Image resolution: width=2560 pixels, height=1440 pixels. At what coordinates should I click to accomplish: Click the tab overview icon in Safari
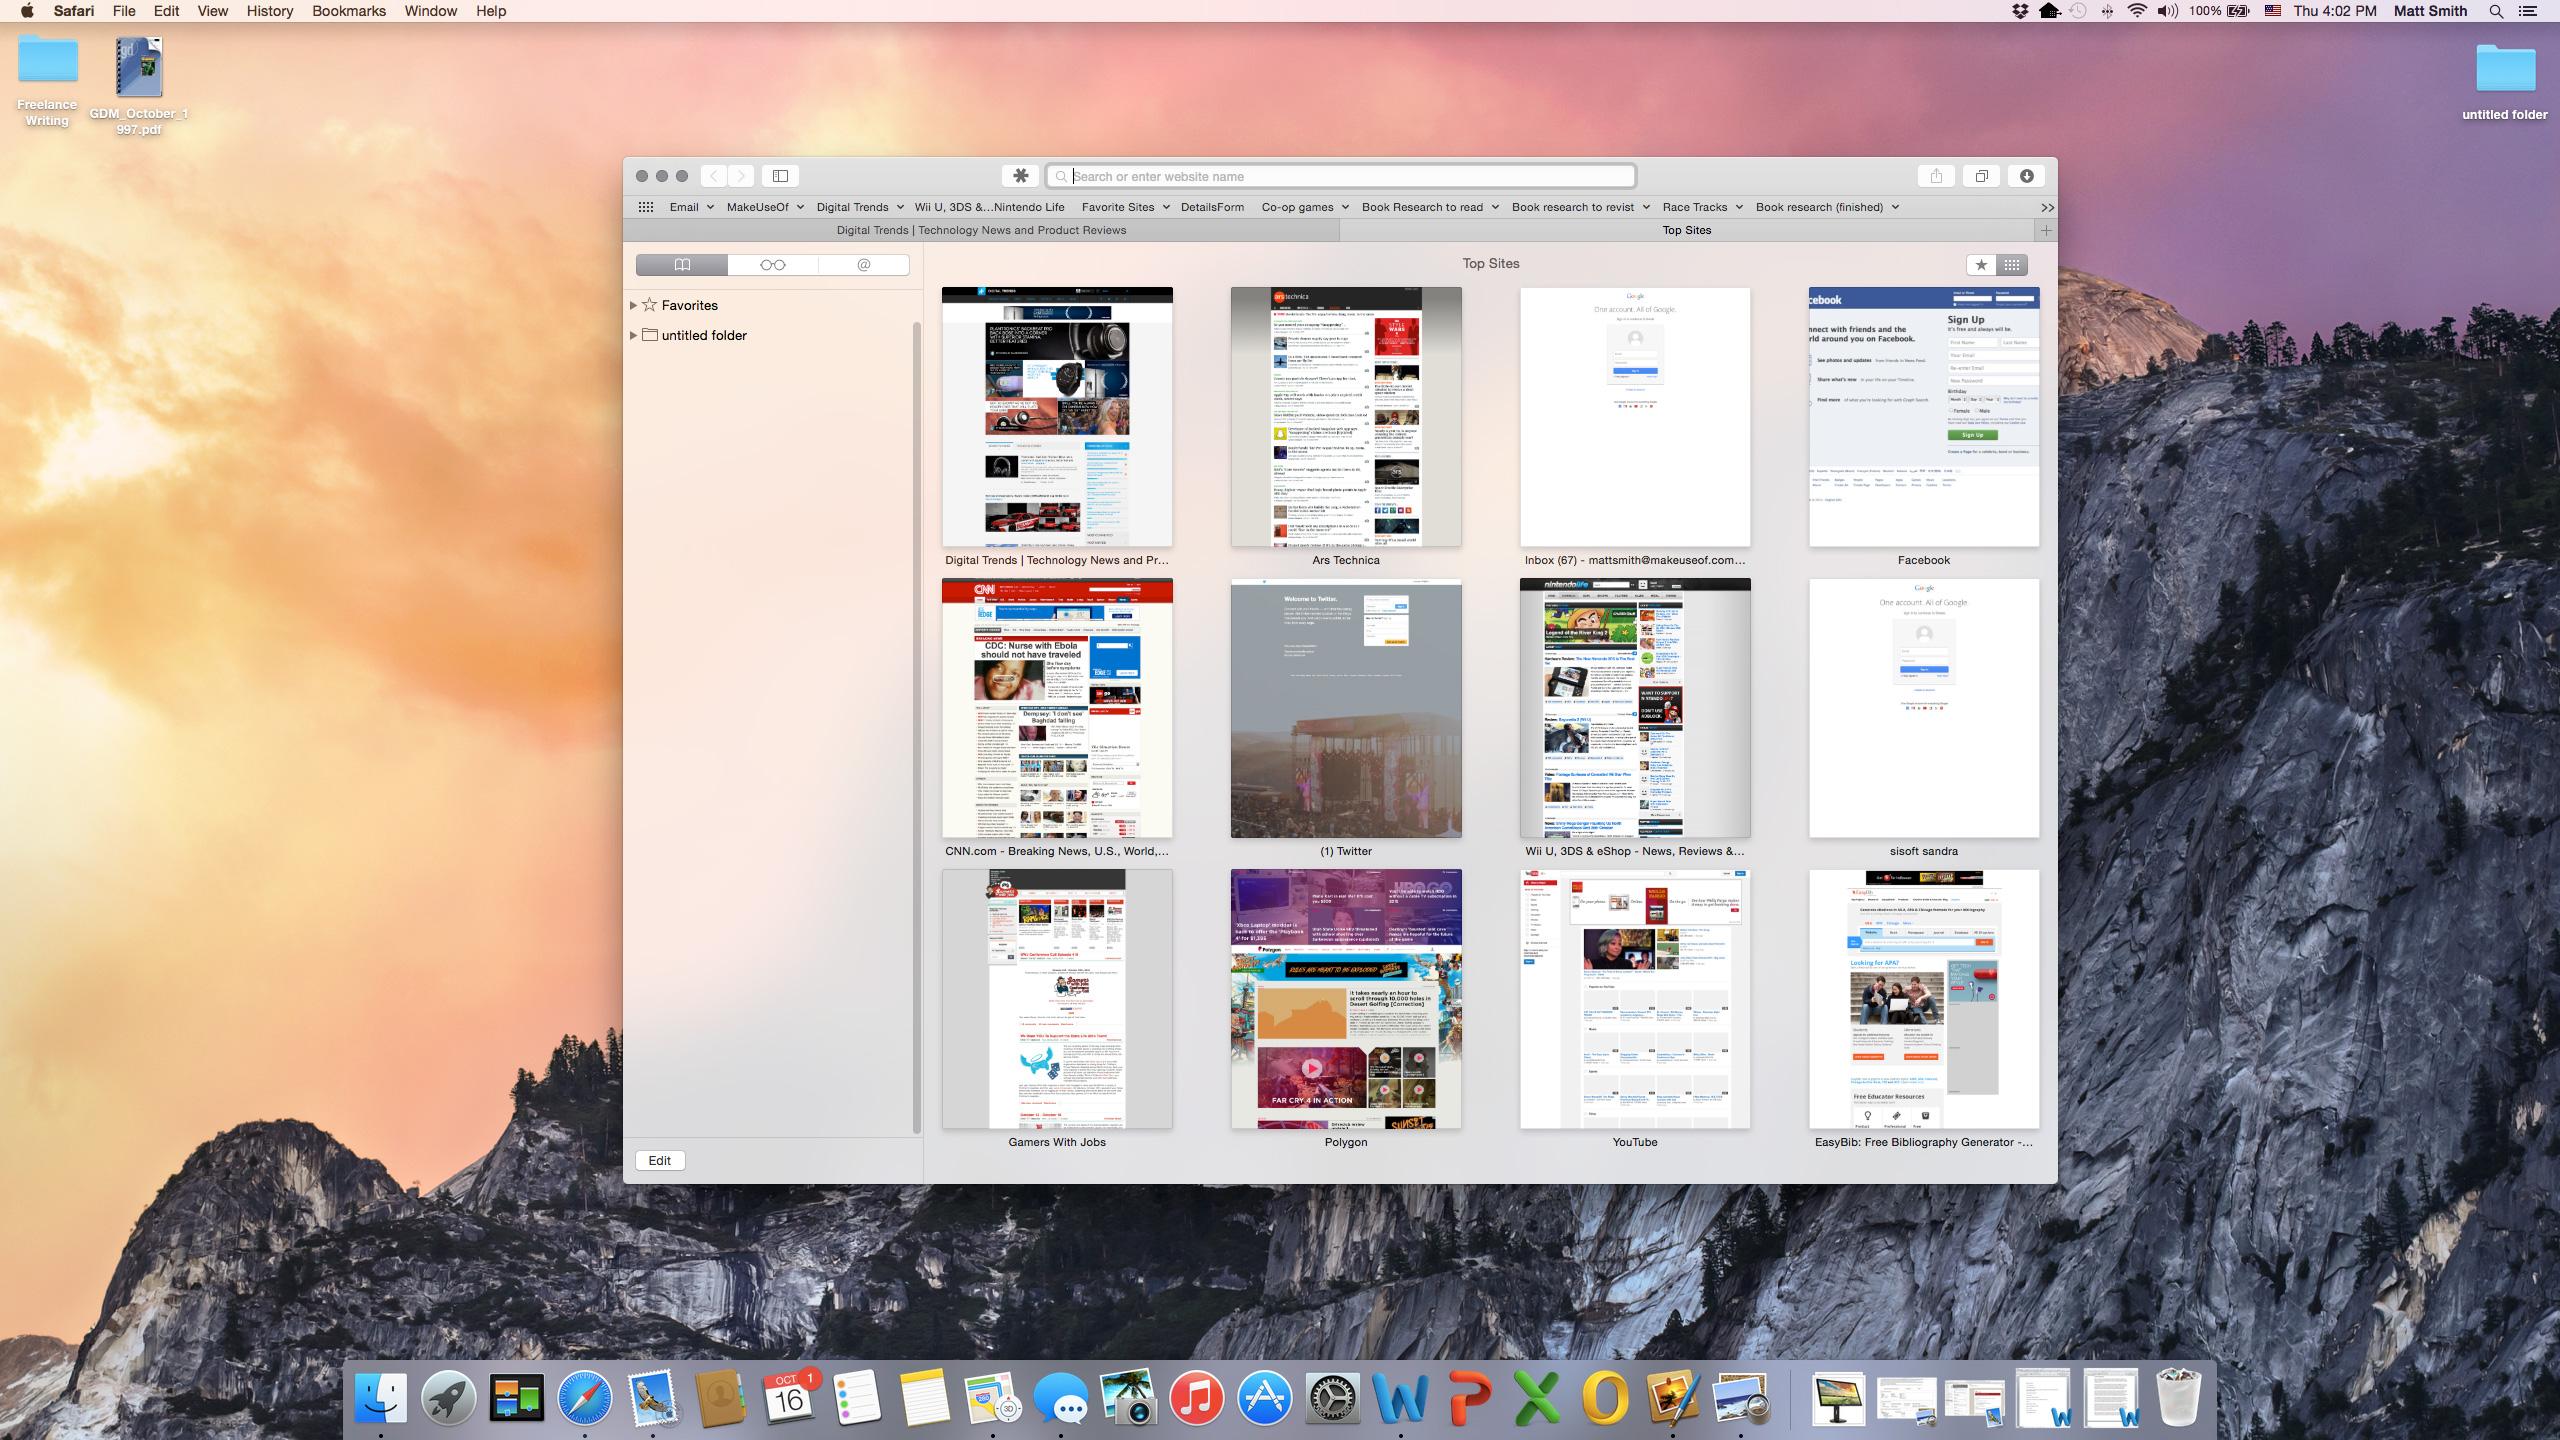tap(1982, 176)
